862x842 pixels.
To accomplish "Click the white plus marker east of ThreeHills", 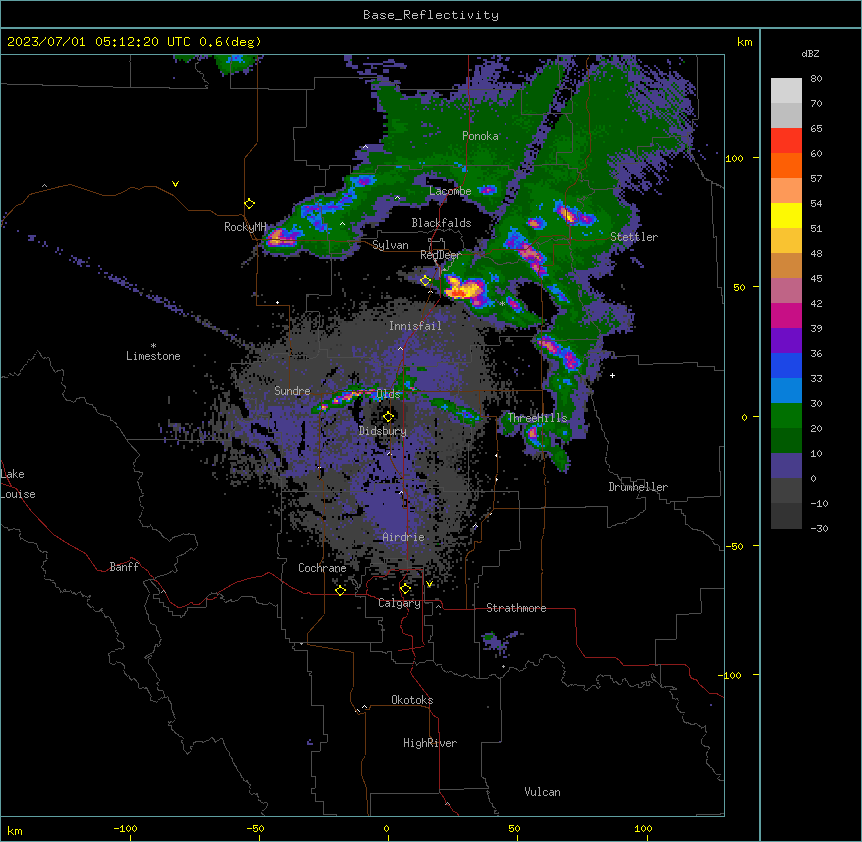I will [612, 375].
